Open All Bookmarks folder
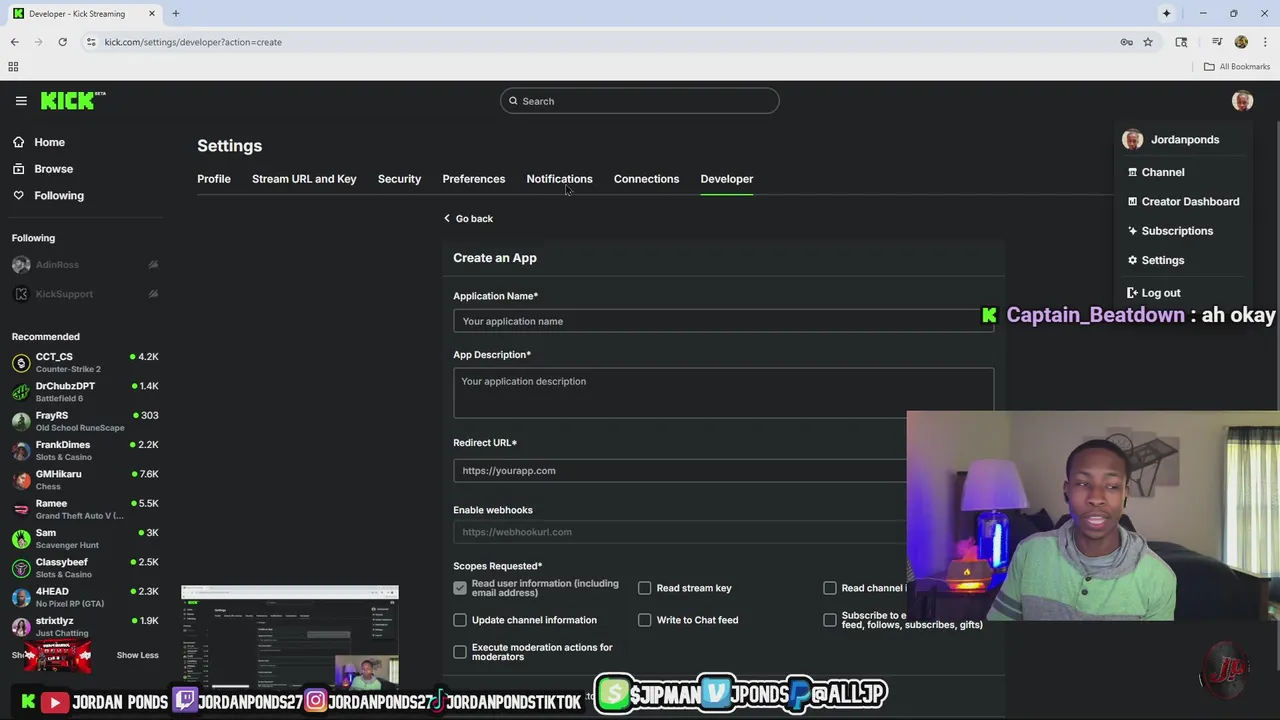 click(x=1237, y=67)
